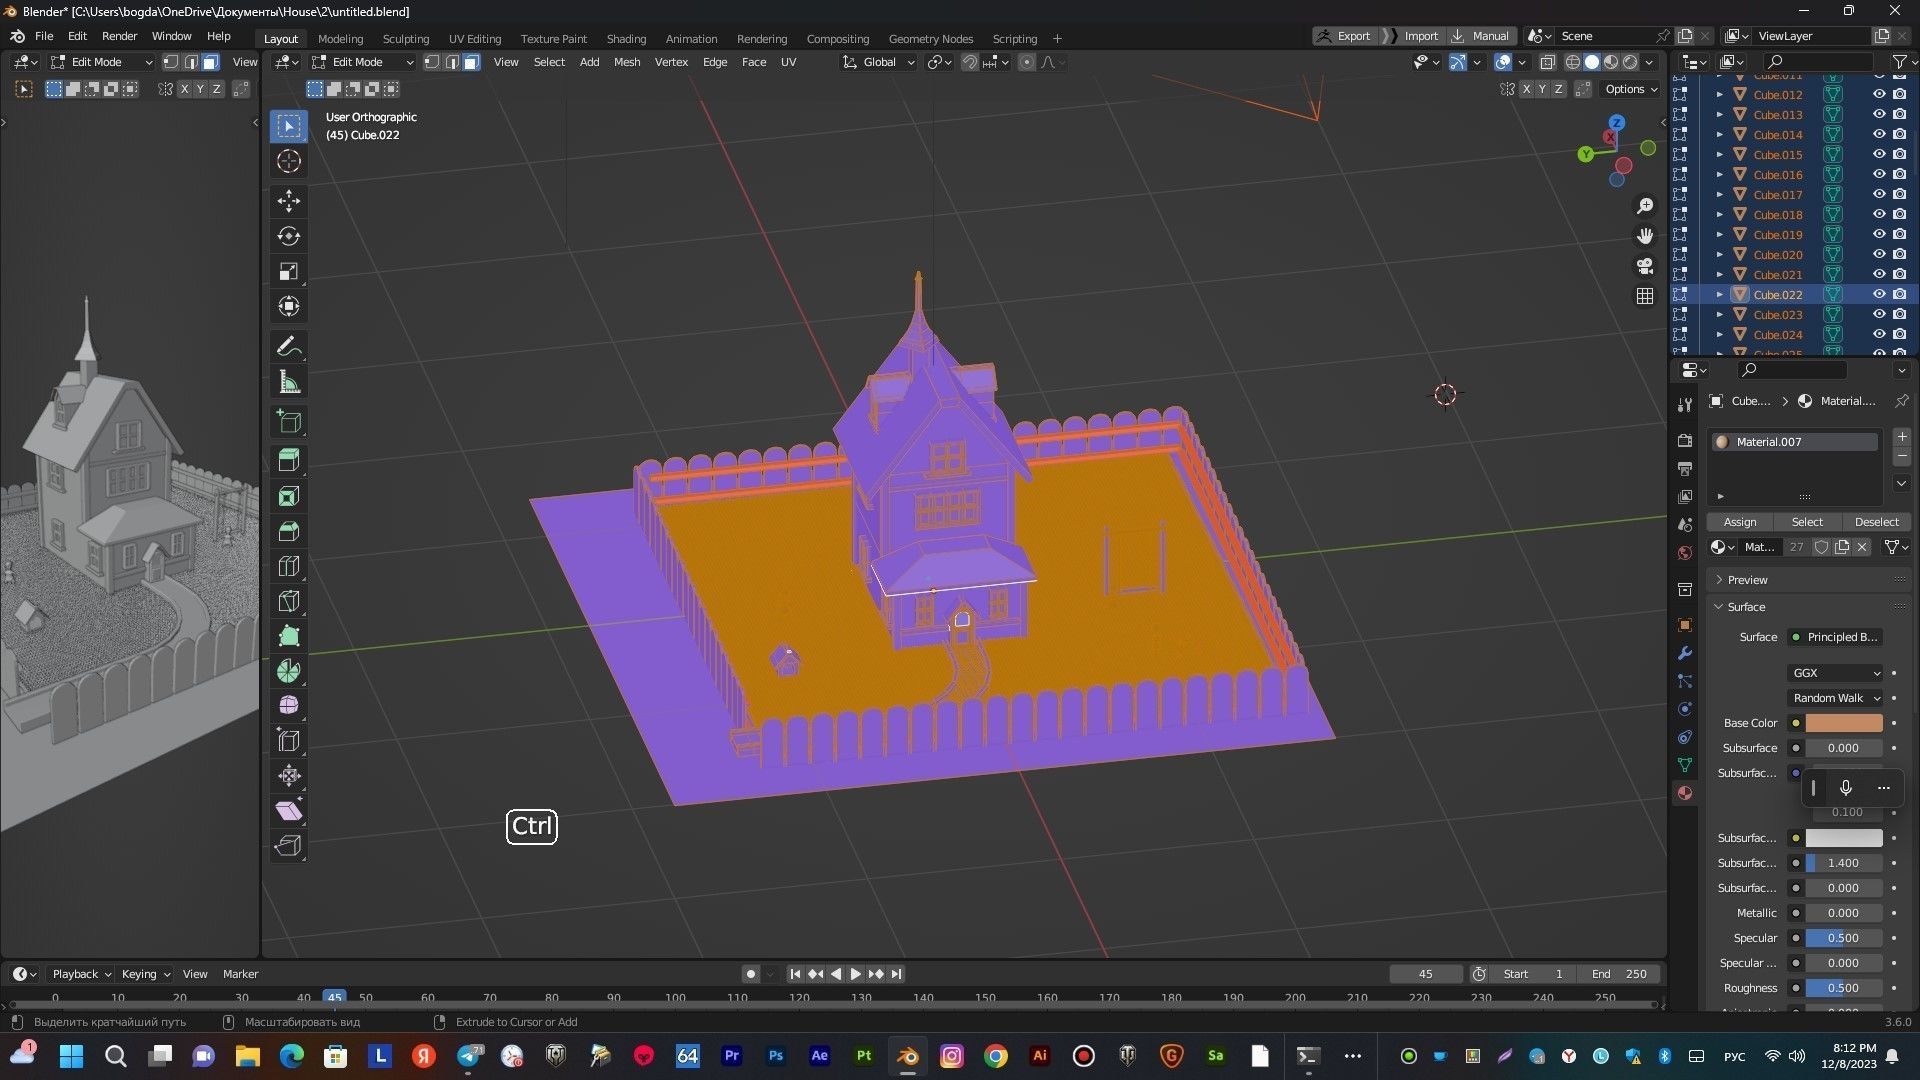Select the Measure tool
This screenshot has height=1080, width=1920.
click(x=289, y=382)
